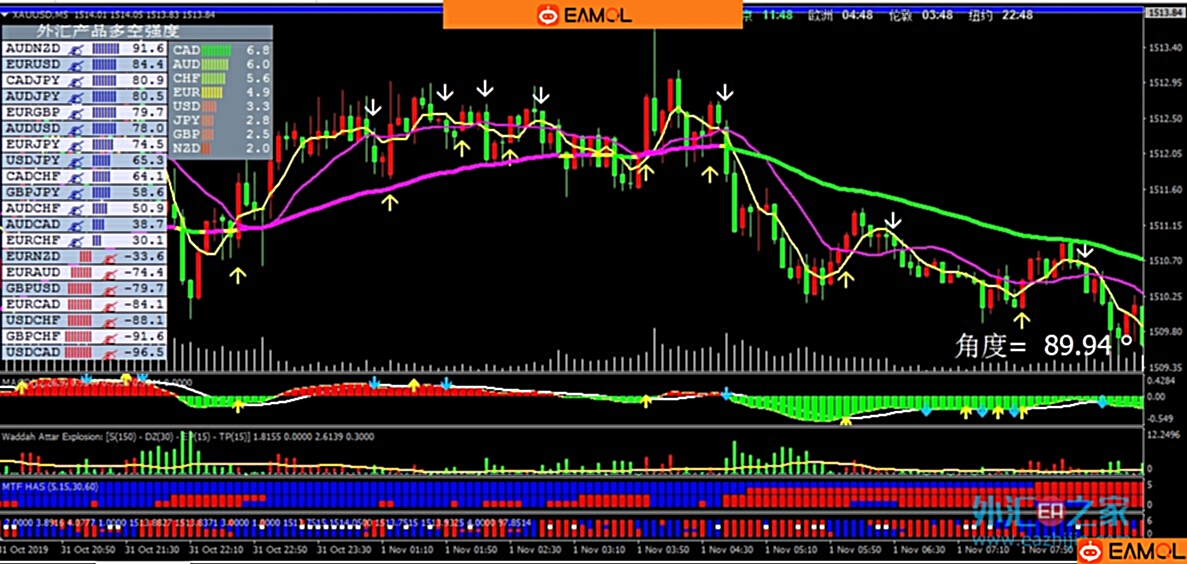Click the 84.4 strength value for EURUSD
The image size is (1187, 564).
pyautogui.click(x=148, y=64)
